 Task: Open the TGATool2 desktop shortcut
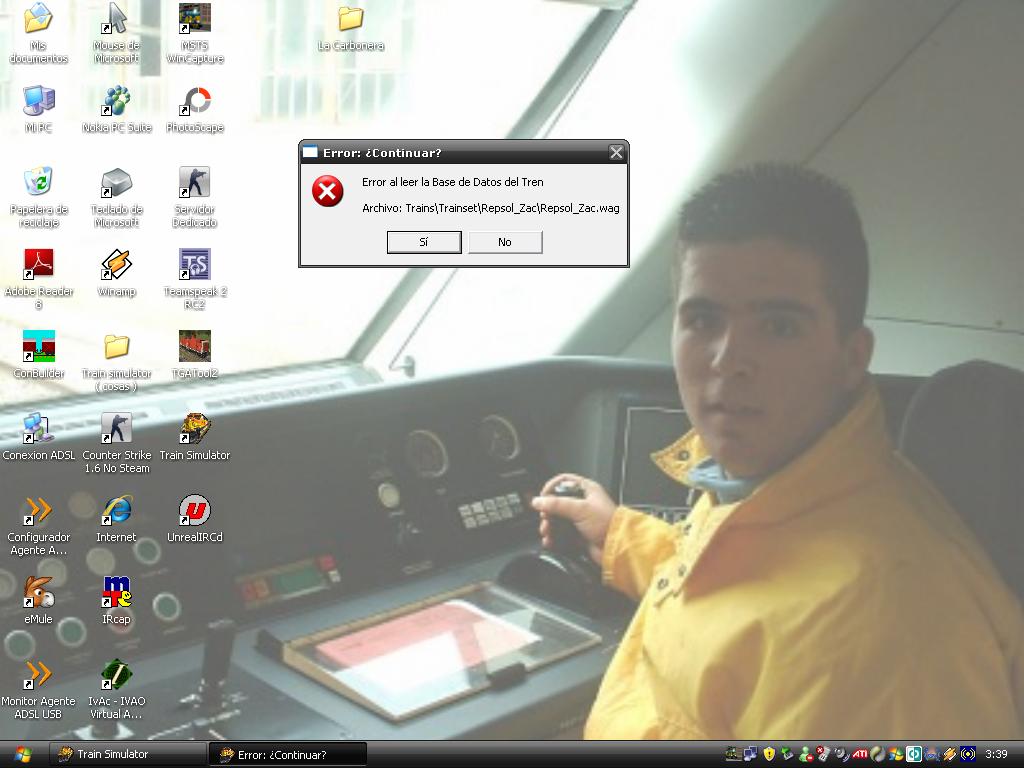click(x=195, y=347)
